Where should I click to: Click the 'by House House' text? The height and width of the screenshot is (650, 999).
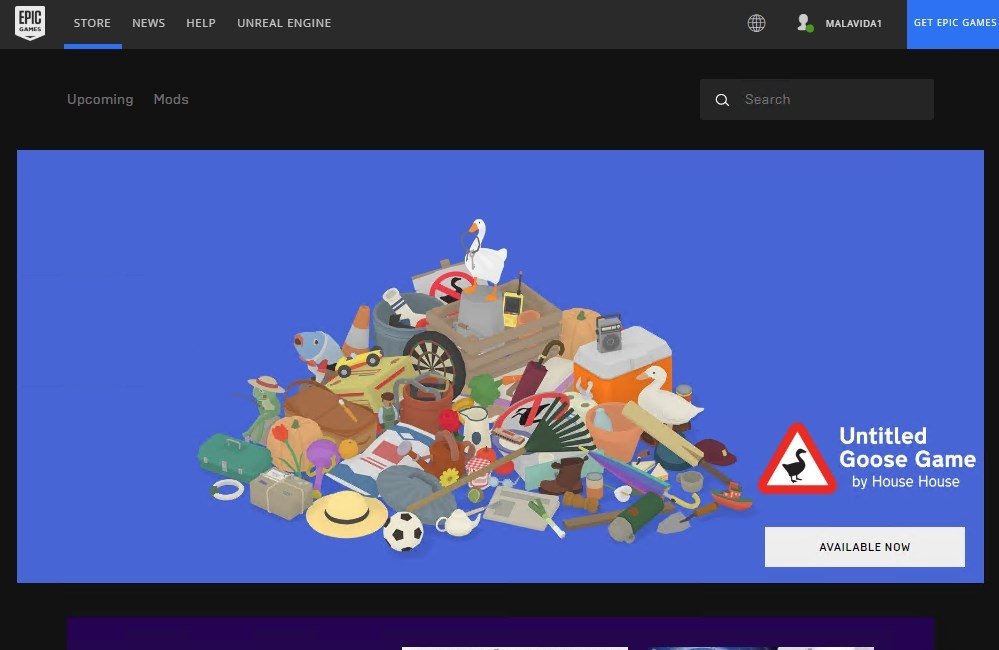(x=905, y=482)
